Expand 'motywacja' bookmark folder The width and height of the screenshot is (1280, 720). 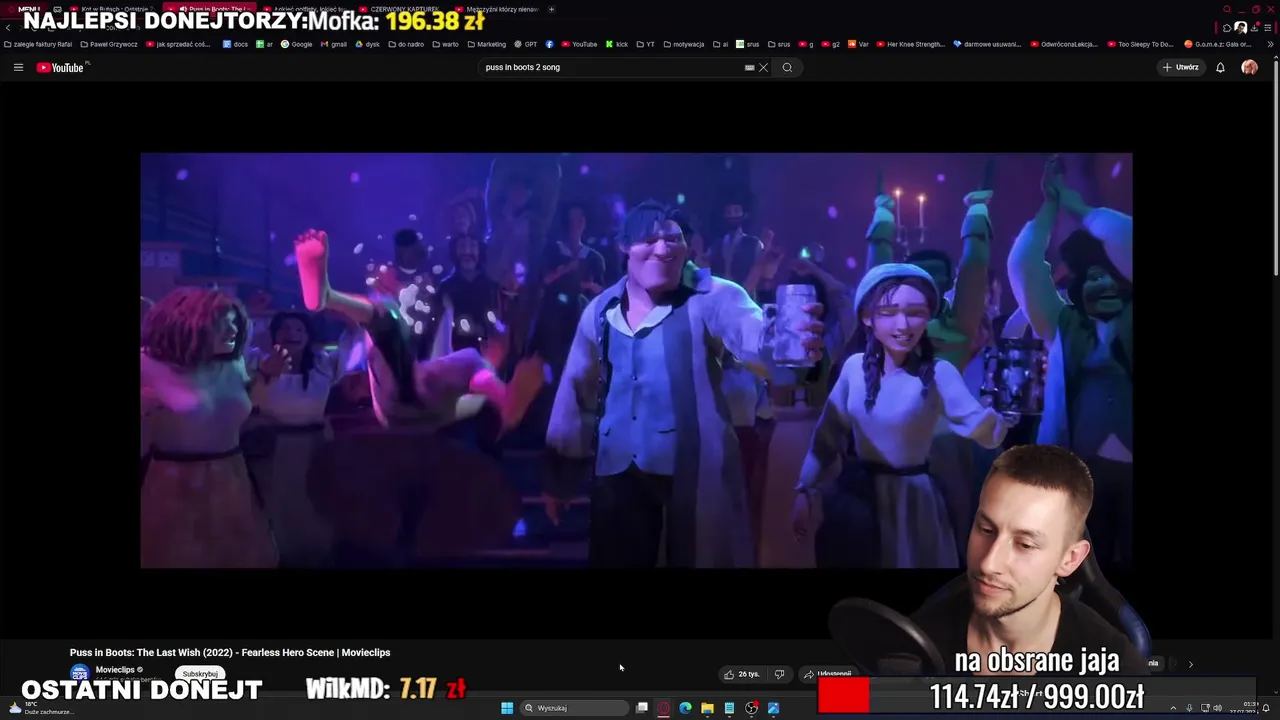tap(684, 44)
